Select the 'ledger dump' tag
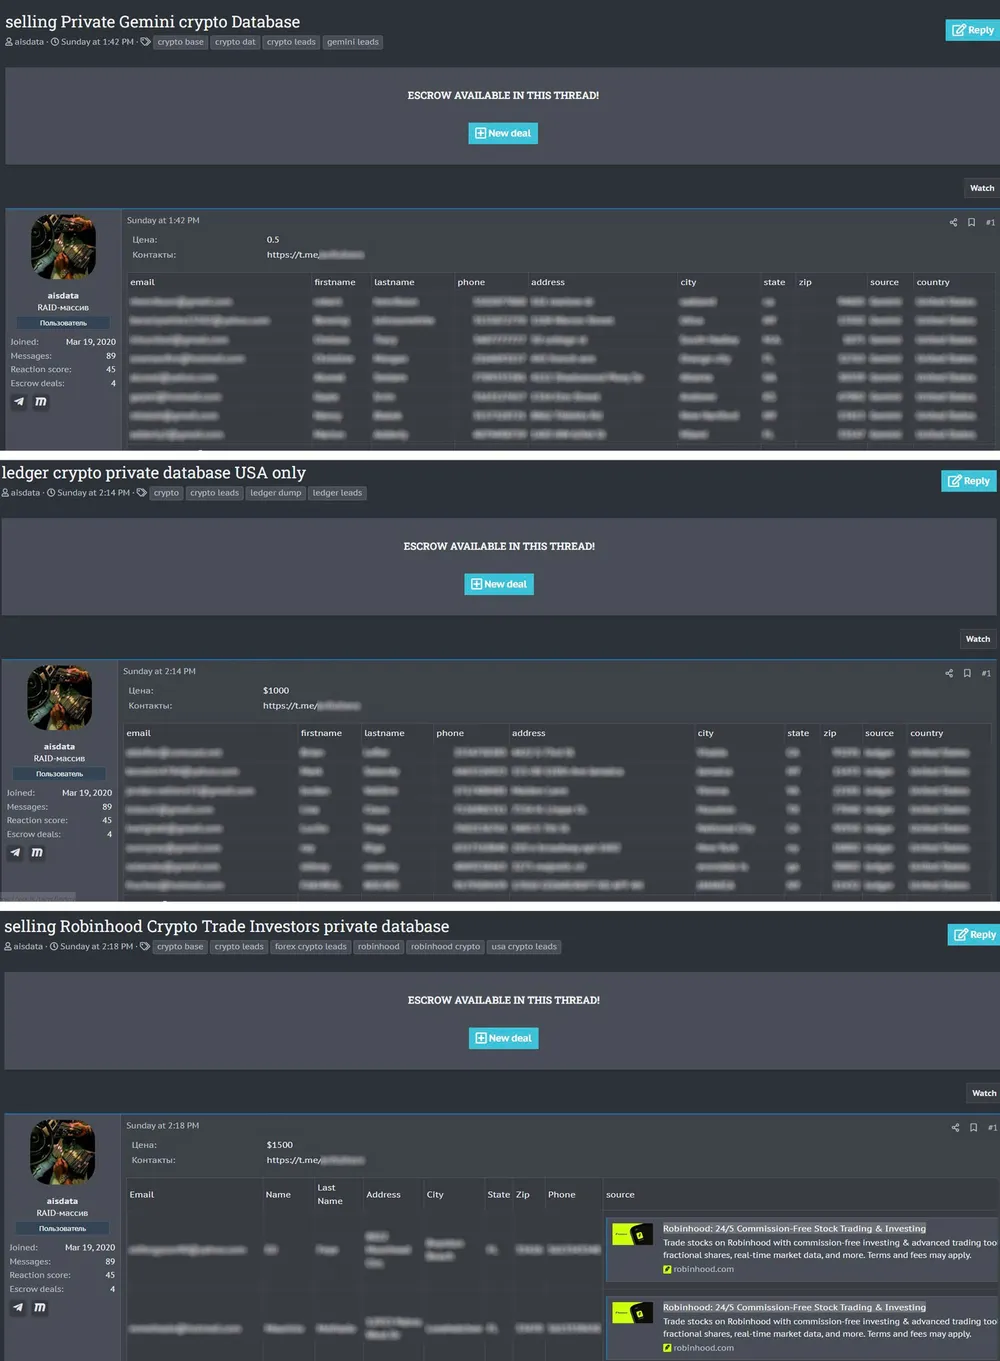Viewport: 1000px width, 1361px height. coord(275,493)
